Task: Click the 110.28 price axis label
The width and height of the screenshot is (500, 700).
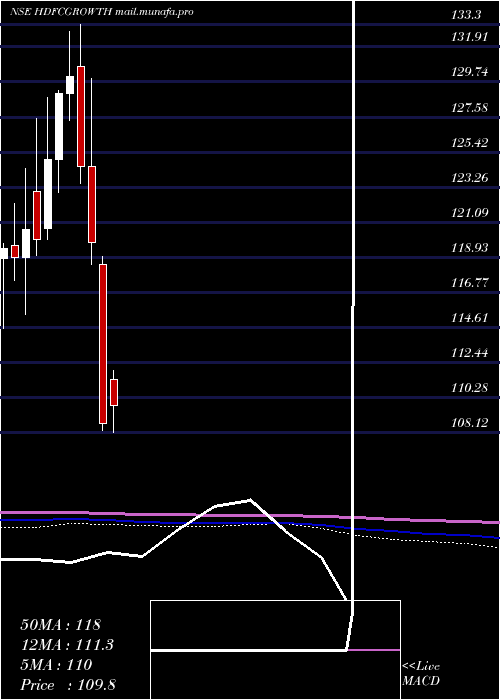Action: tap(470, 388)
